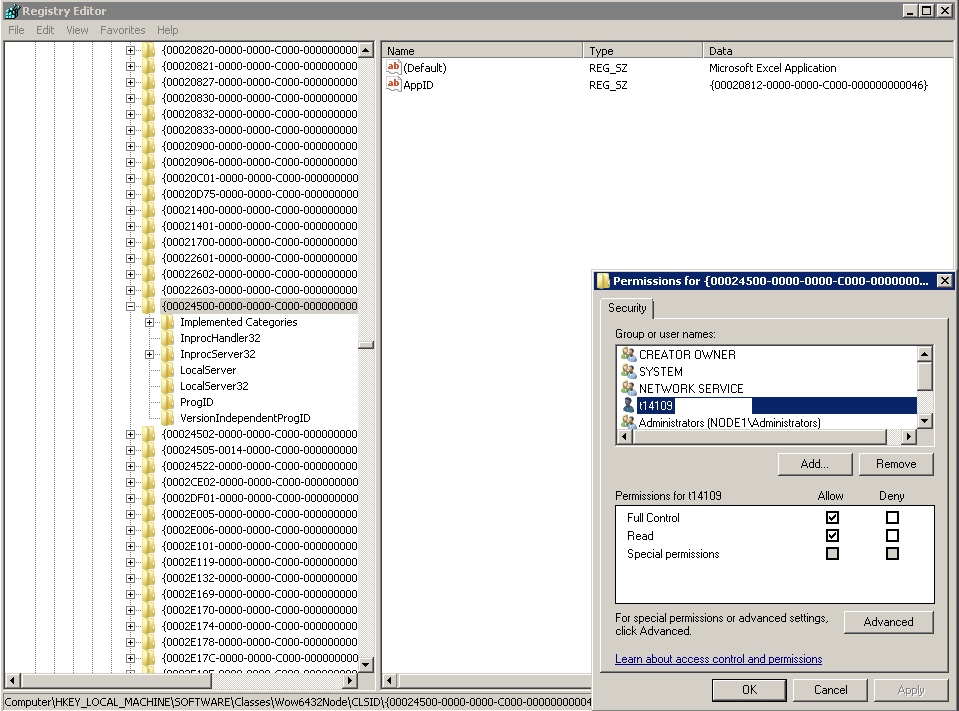Check the Deny Full Control checkbox

892,518
